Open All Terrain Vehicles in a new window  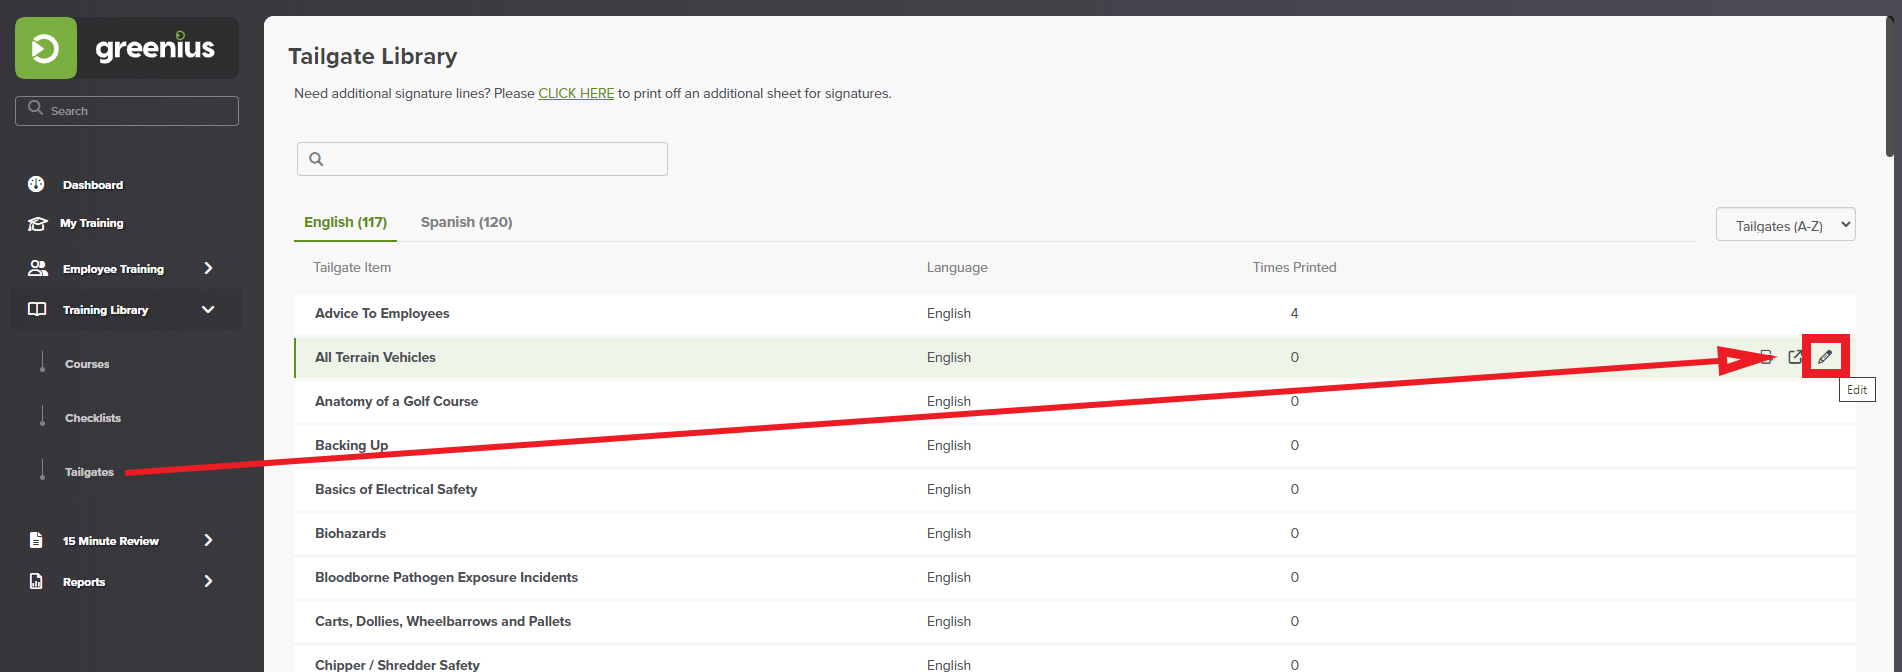[x=1795, y=357]
